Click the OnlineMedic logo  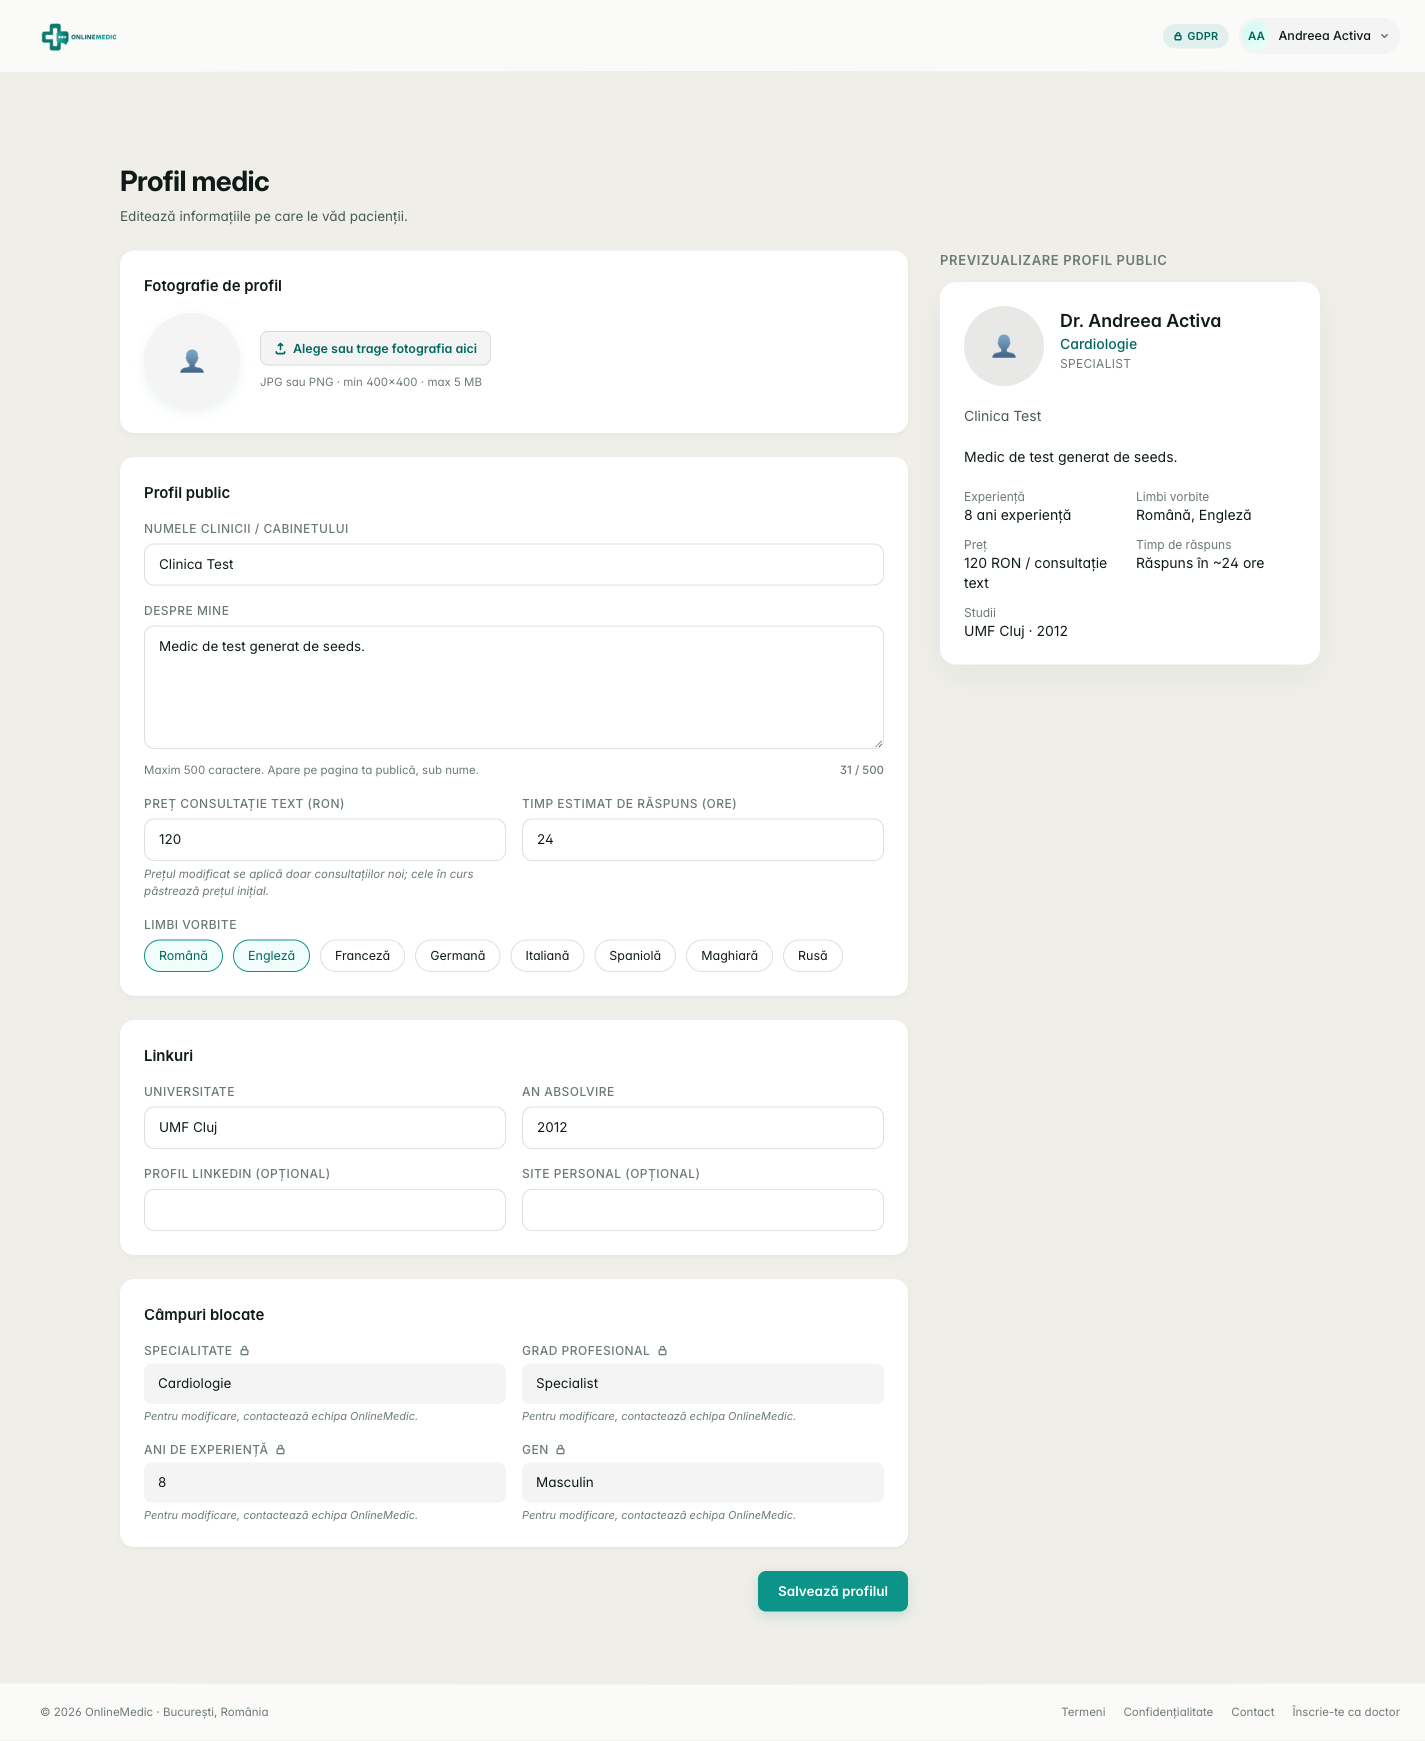coord(79,37)
